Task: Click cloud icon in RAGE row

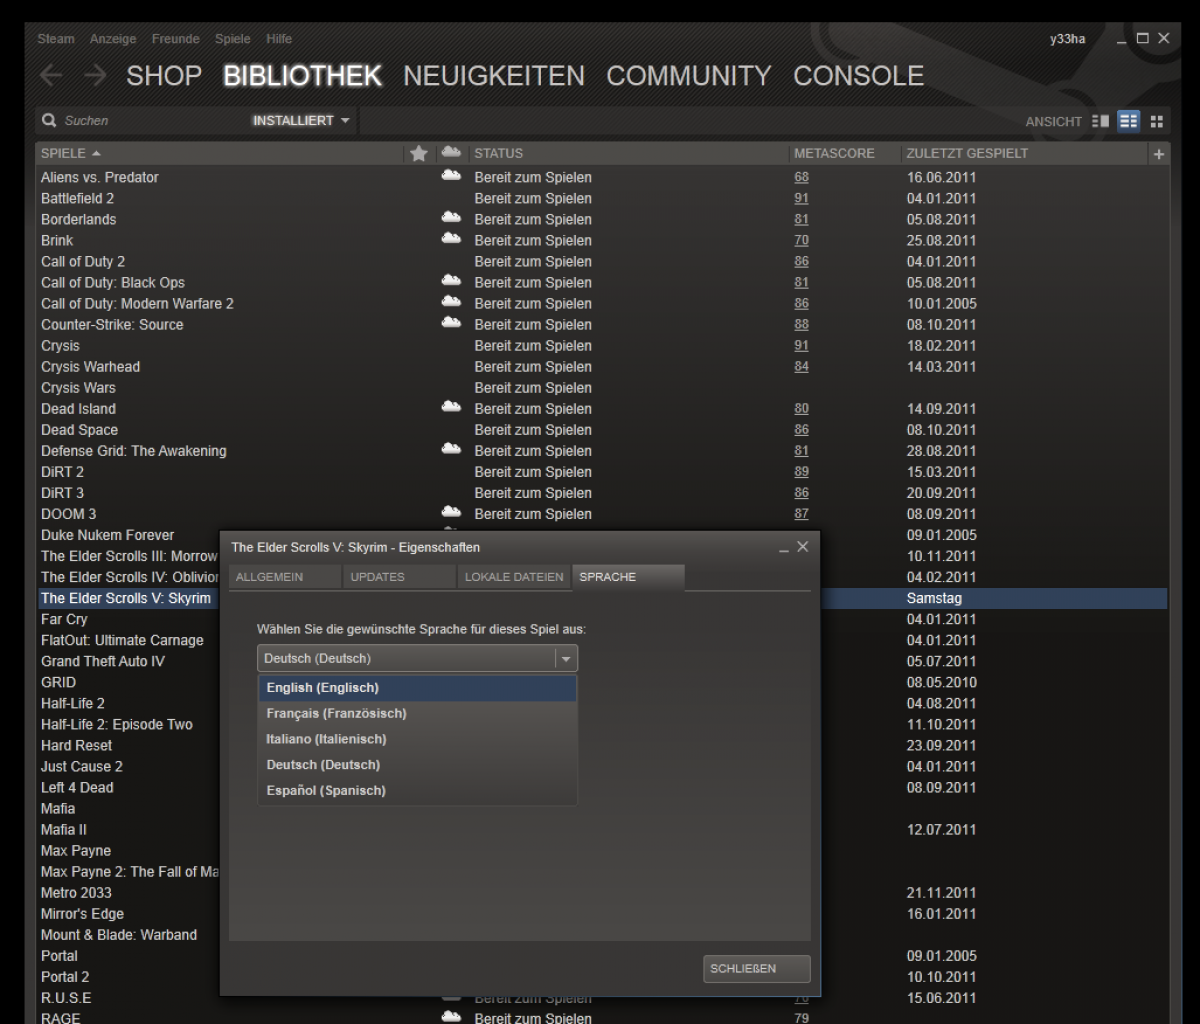Action: tap(451, 1017)
